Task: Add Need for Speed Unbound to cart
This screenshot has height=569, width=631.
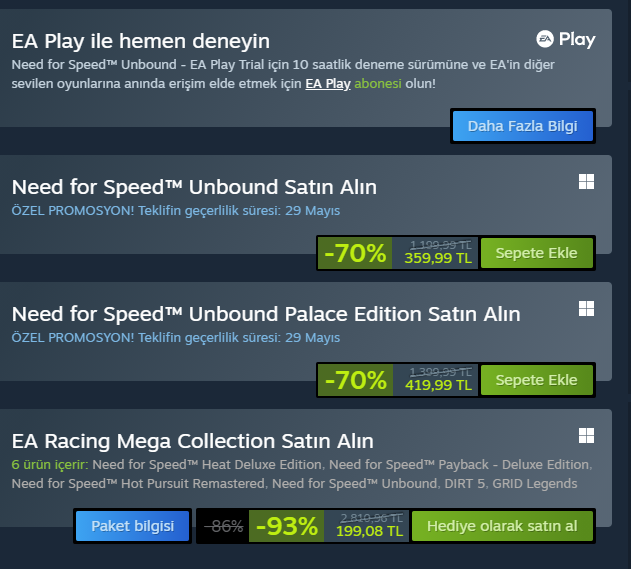Action: click(536, 253)
